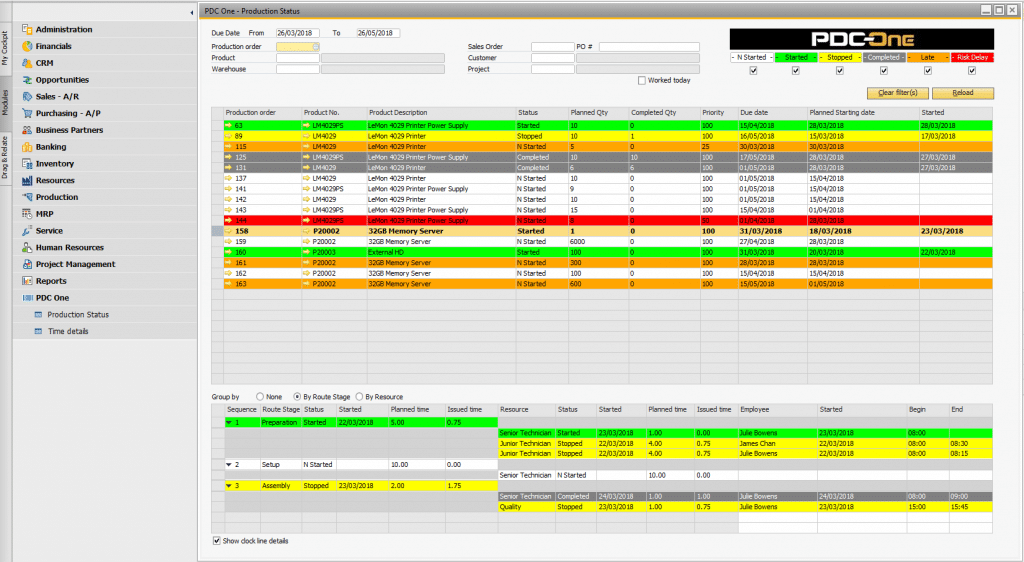Viewport: 1024px width, 562px height.
Task: Uncheck the Show clock line details box
Action: coord(217,541)
